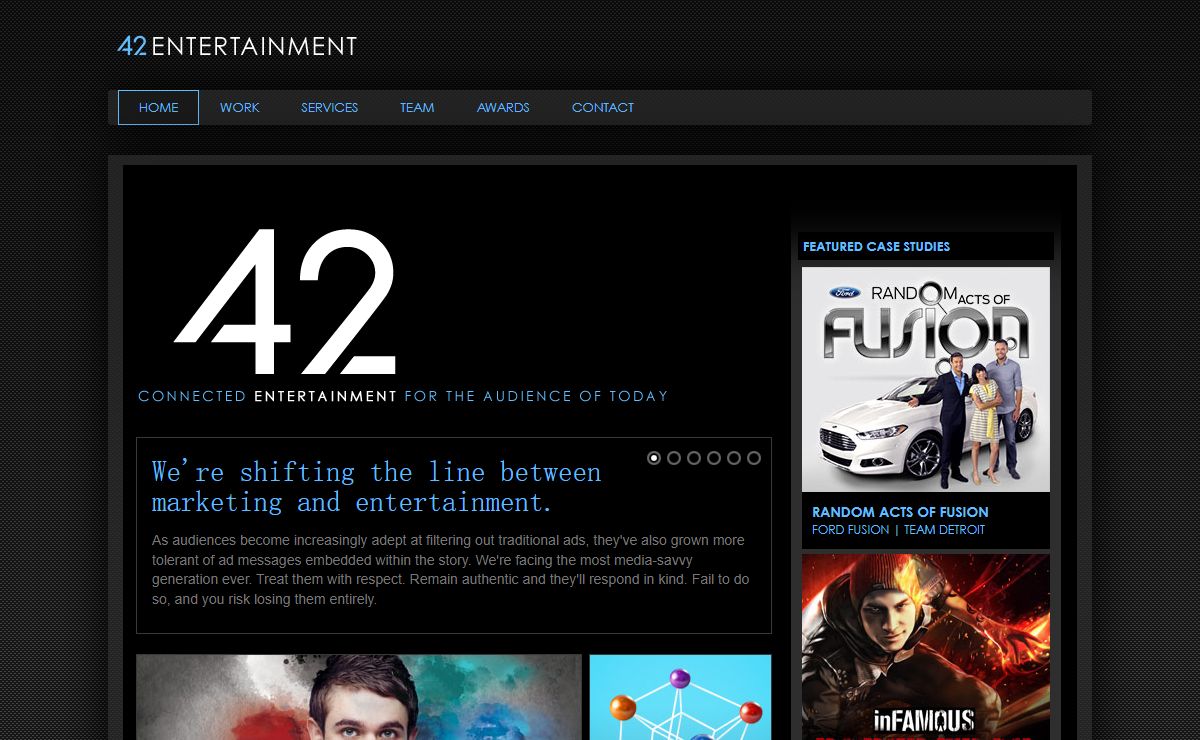Select the first slider dot

tap(654, 458)
